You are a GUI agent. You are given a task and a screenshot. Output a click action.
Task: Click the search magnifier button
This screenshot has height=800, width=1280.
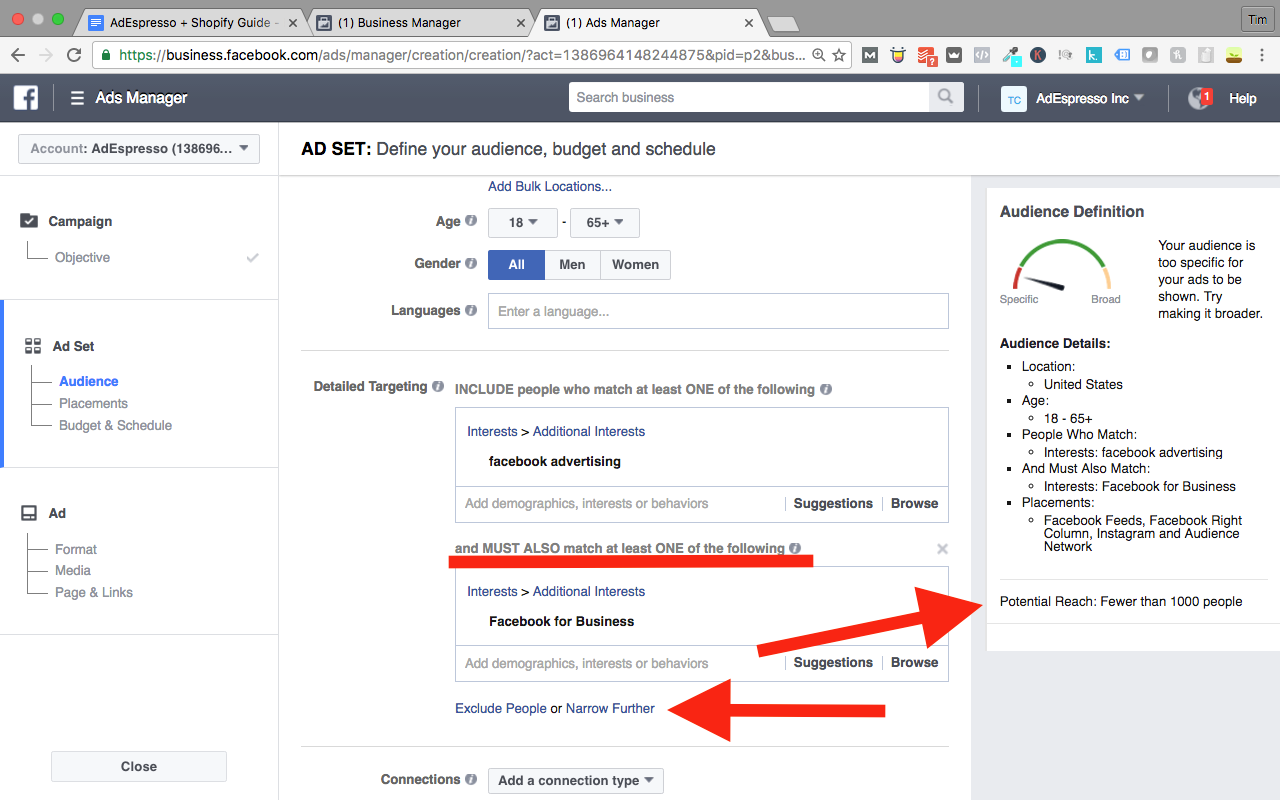click(x=945, y=97)
